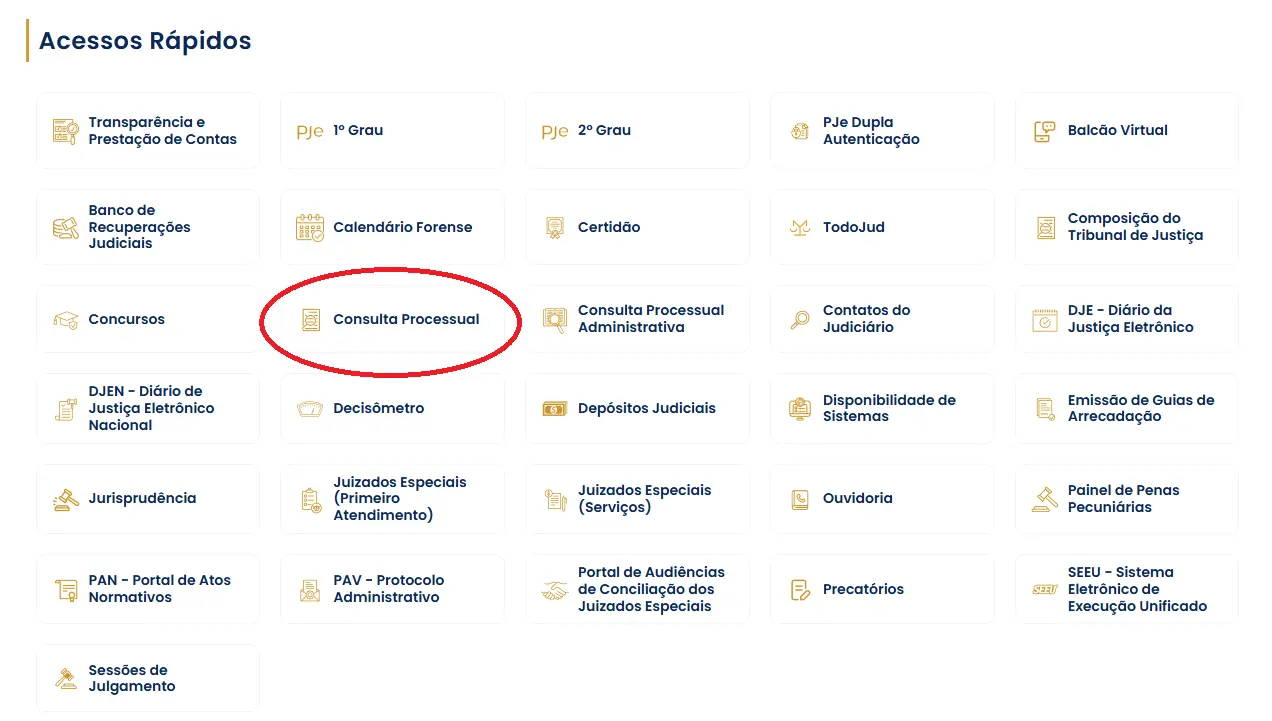Viewport: 1272px width, 721px height.
Task: Click the Decisômetro gauge icon
Action: [310, 409]
